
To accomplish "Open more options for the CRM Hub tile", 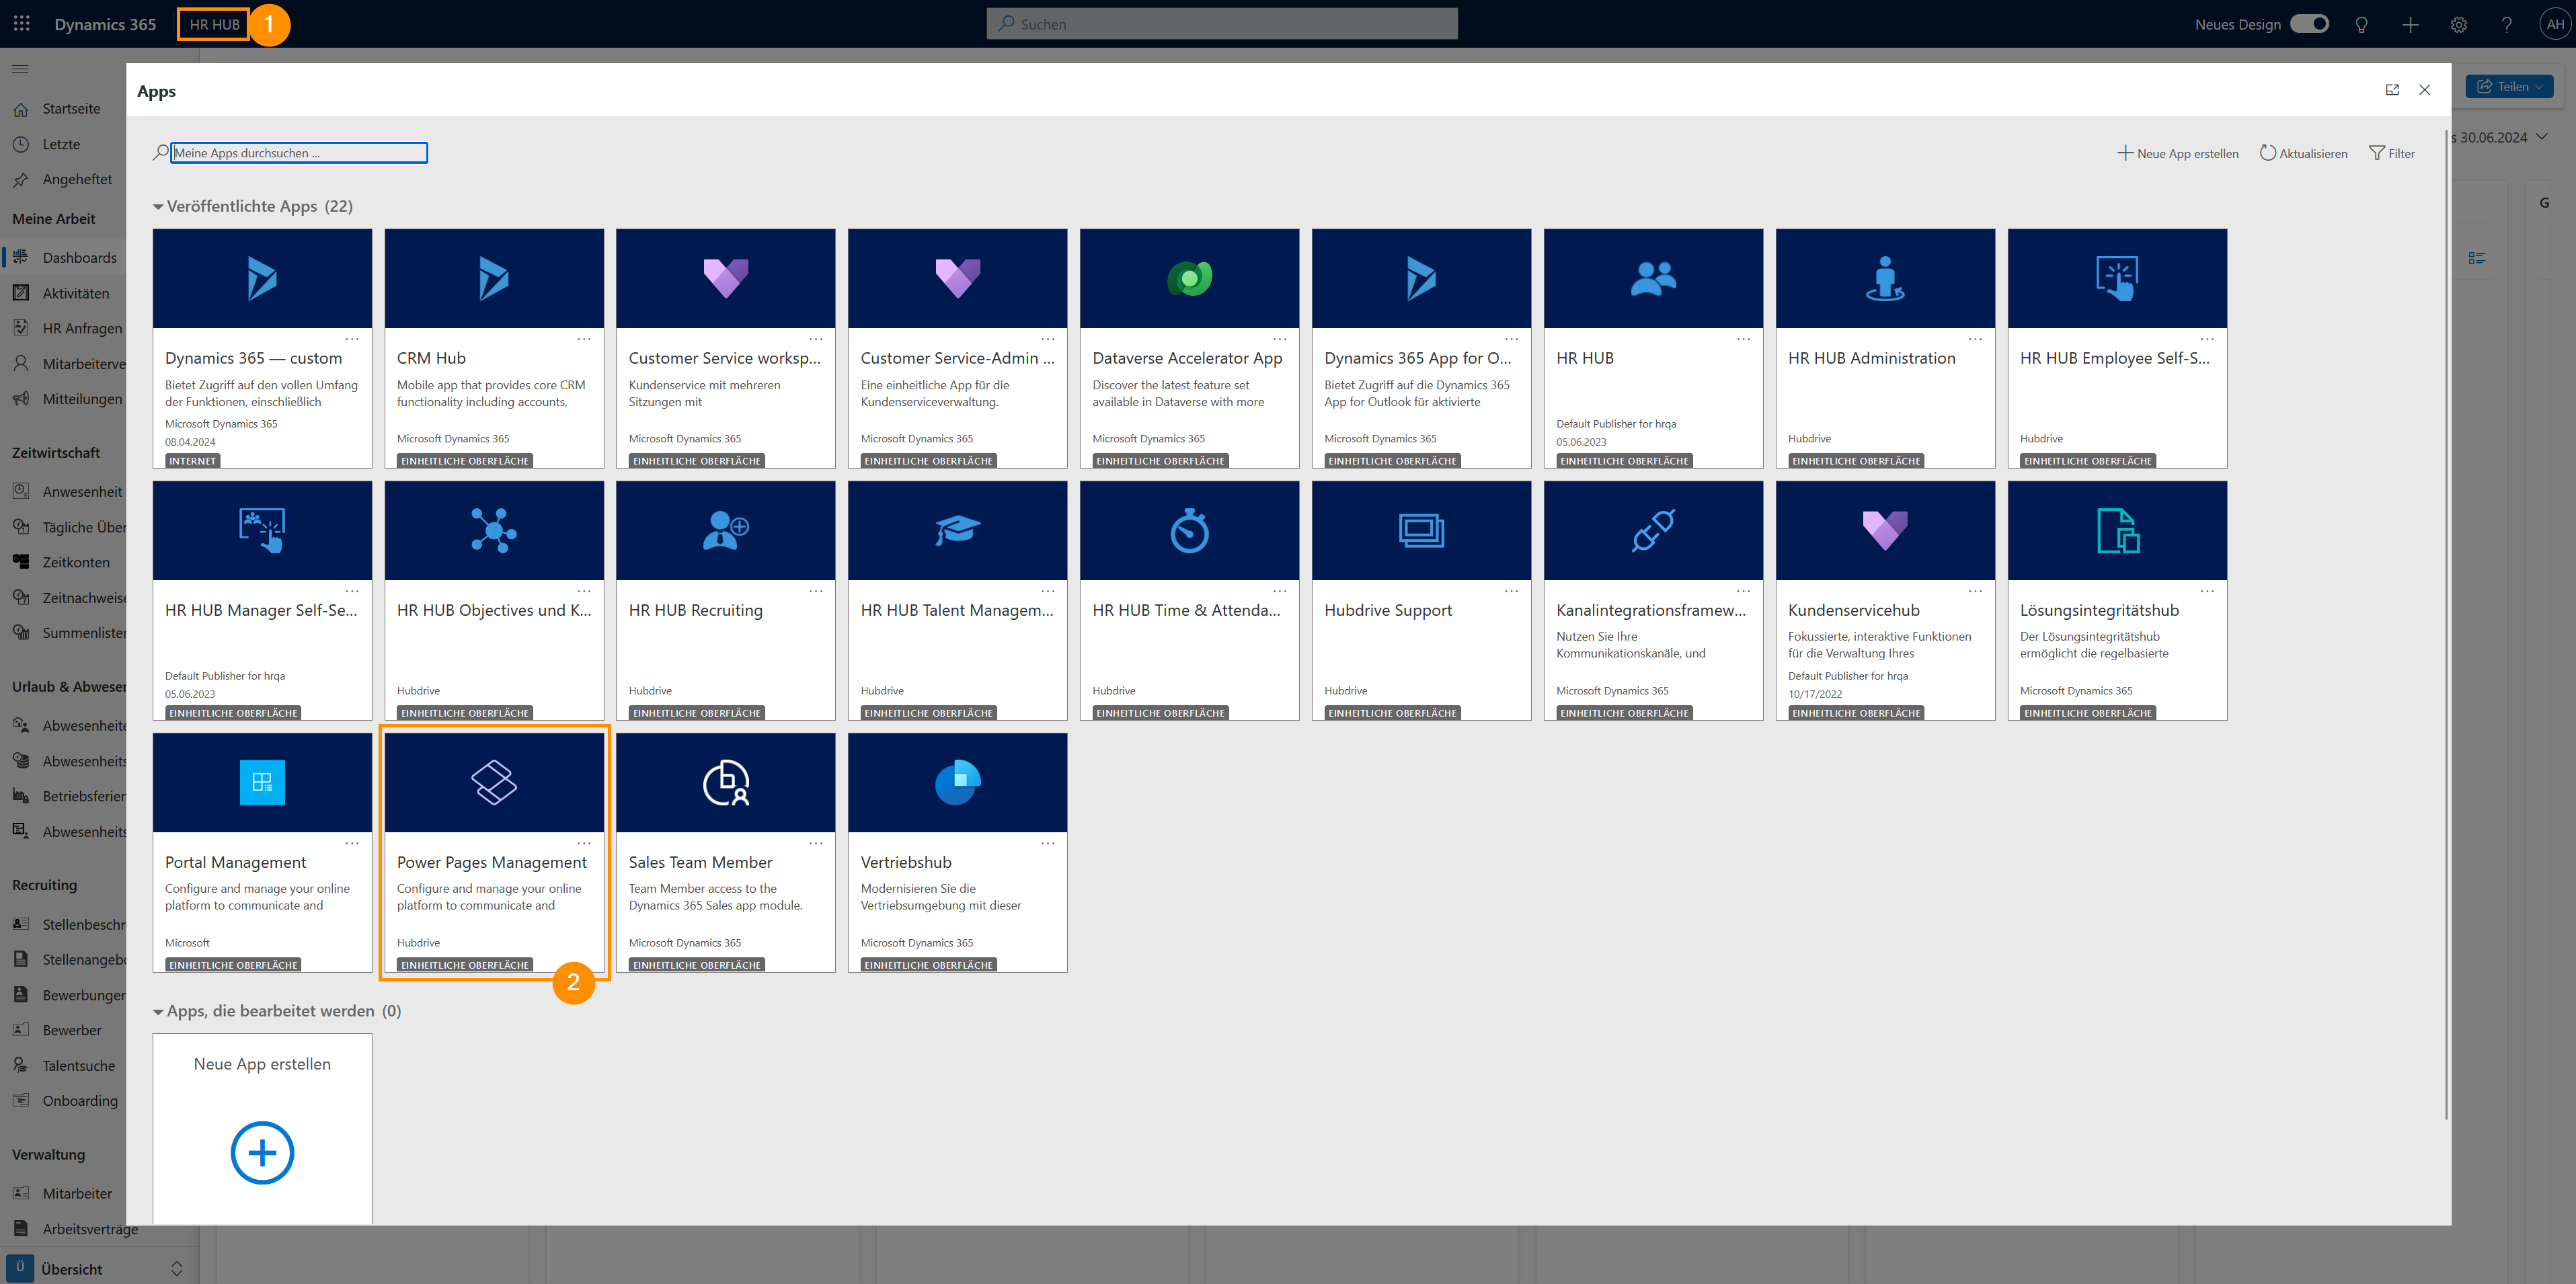I will (584, 339).
